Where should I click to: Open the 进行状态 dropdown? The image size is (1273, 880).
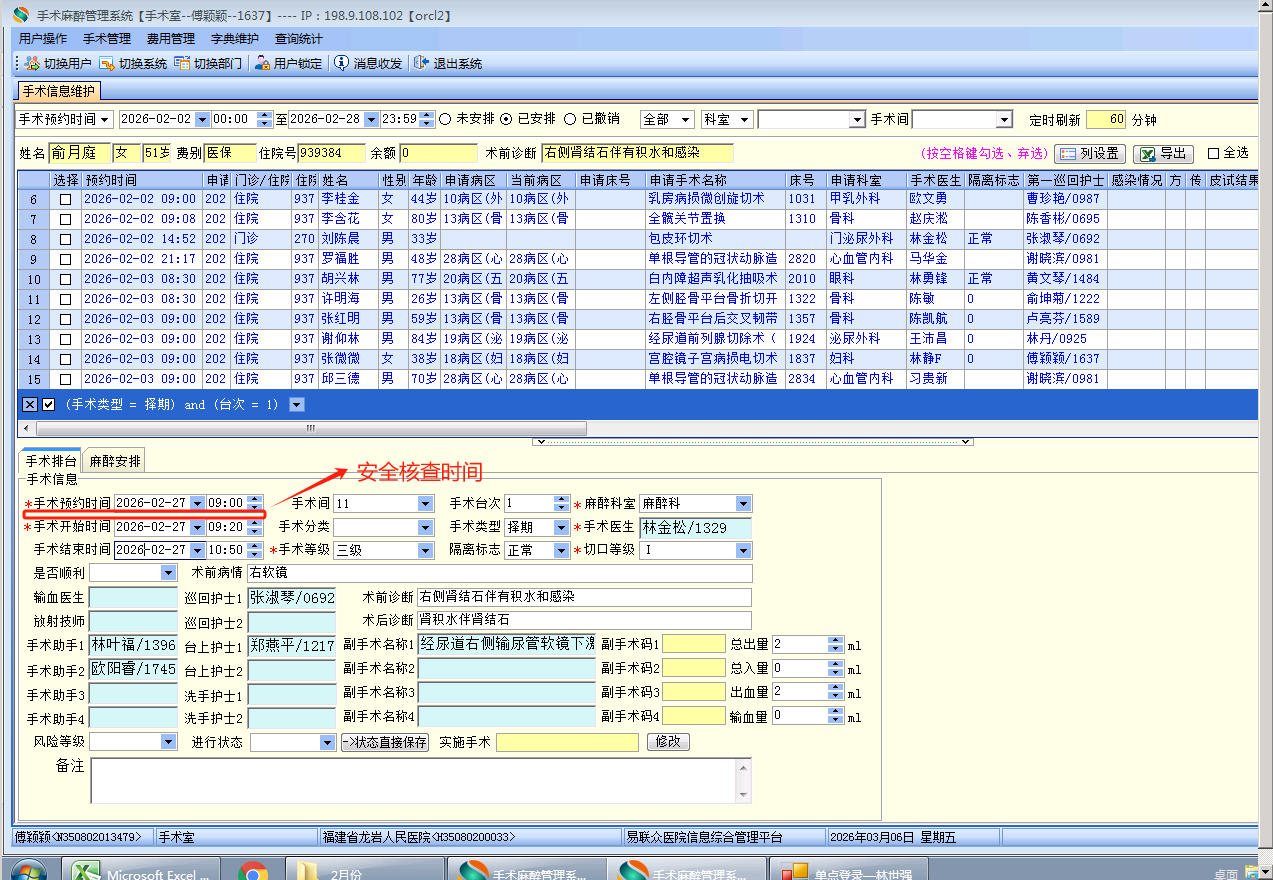coord(327,742)
